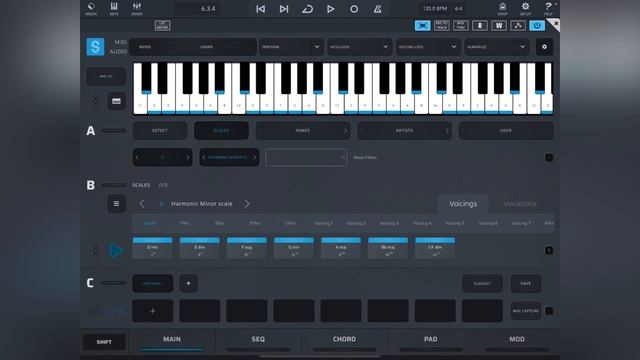Select the Scales button in section A
Viewport: 640px width, 360px height.
point(221,131)
